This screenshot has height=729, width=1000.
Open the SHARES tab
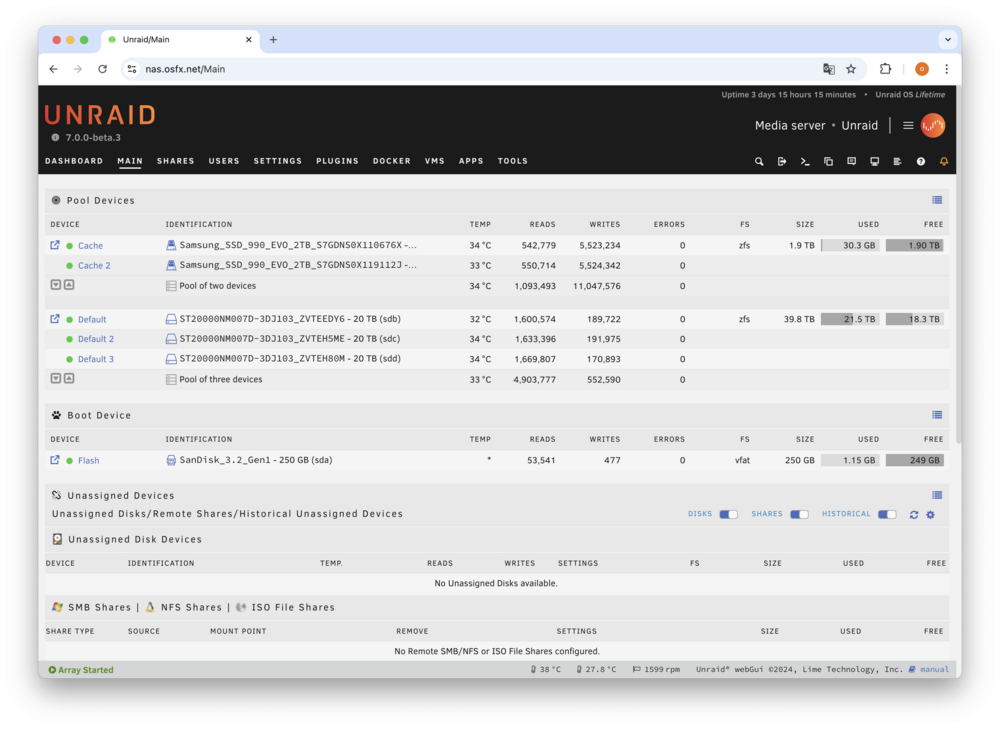click(x=175, y=161)
